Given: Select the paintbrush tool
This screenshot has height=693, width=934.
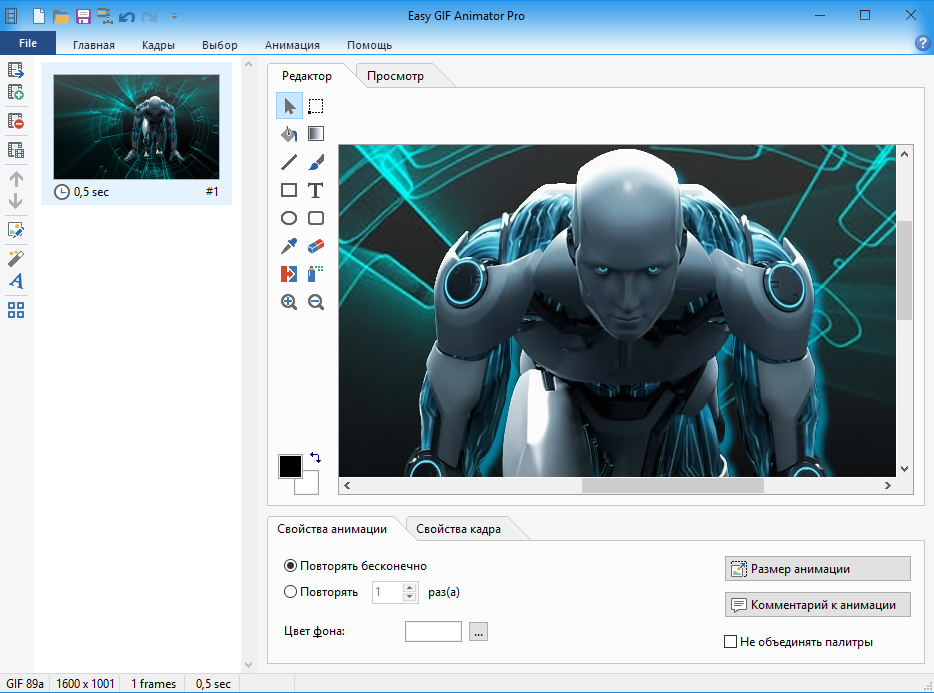Looking at the screenshot, I should pos(316,162).
